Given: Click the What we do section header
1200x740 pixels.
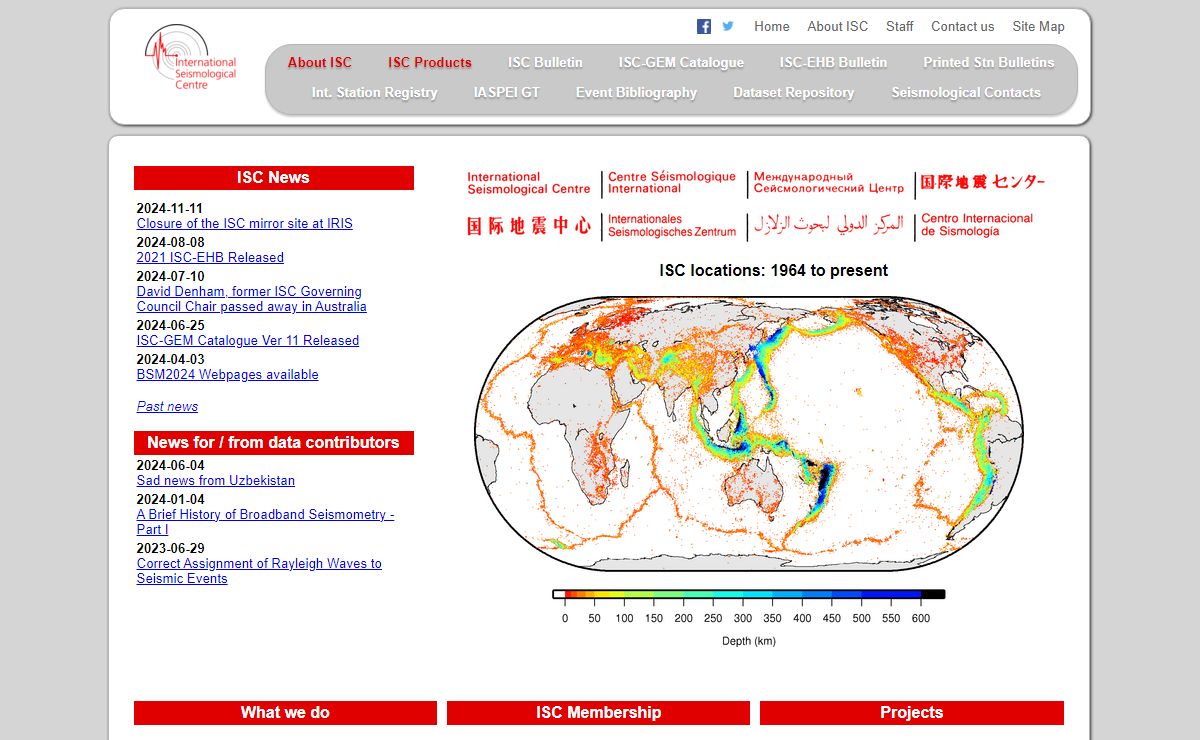Looking at the screenshot, I should (x=285, y=713).
